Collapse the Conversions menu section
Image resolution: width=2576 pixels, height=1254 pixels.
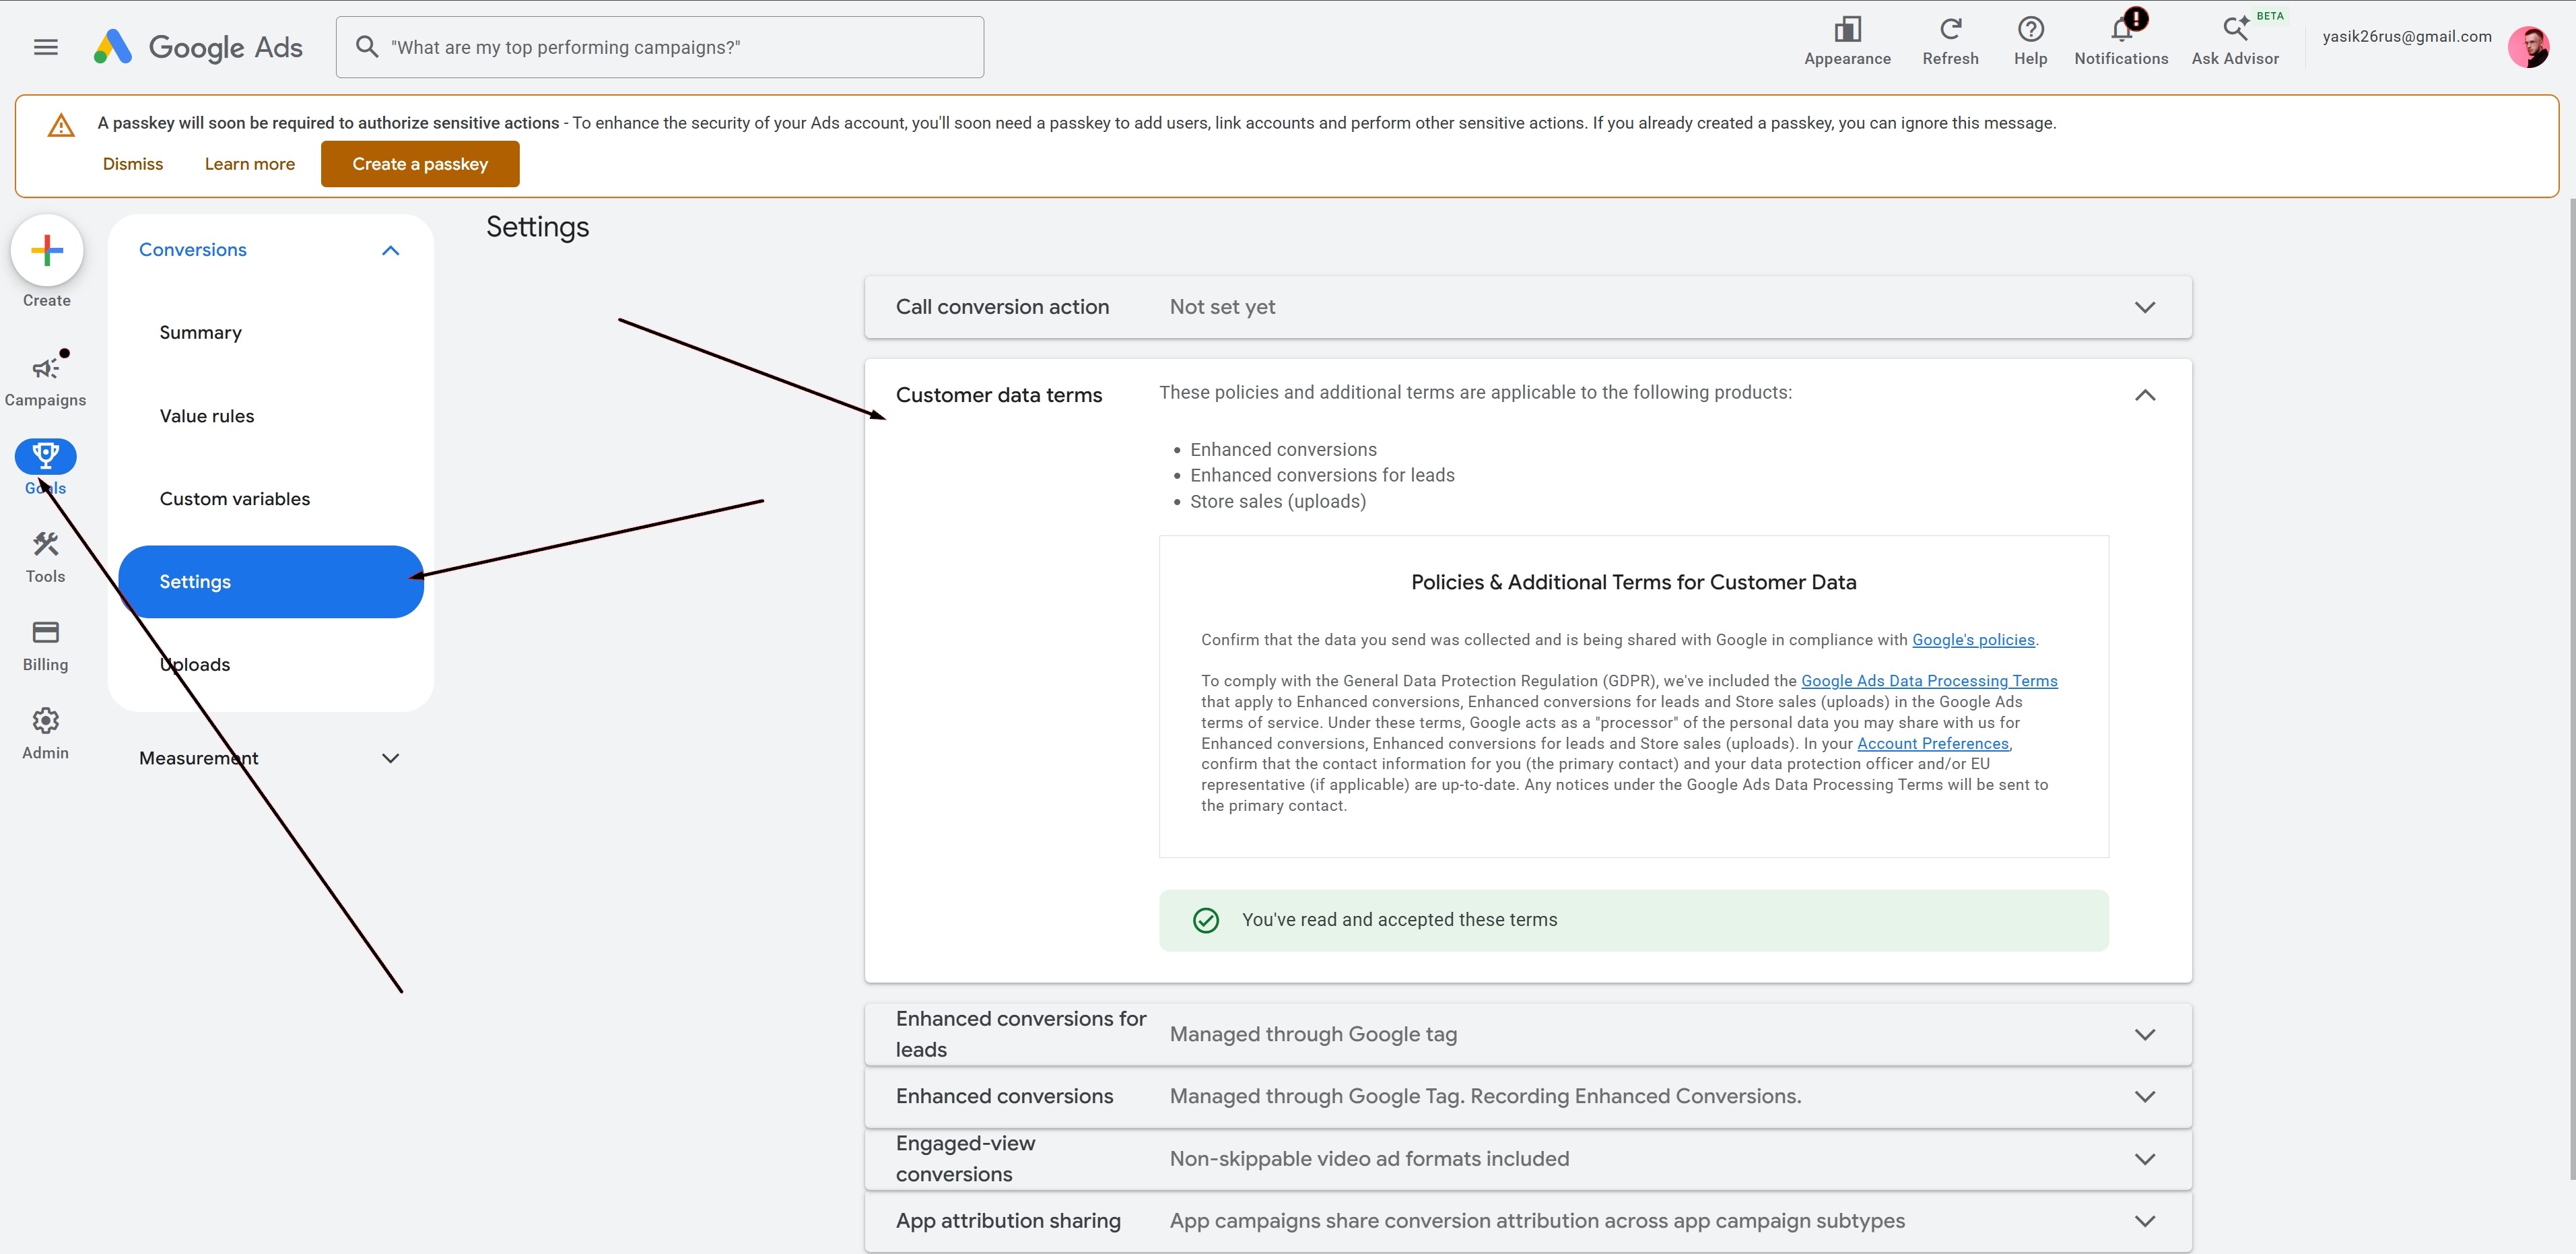click(391, 250)
